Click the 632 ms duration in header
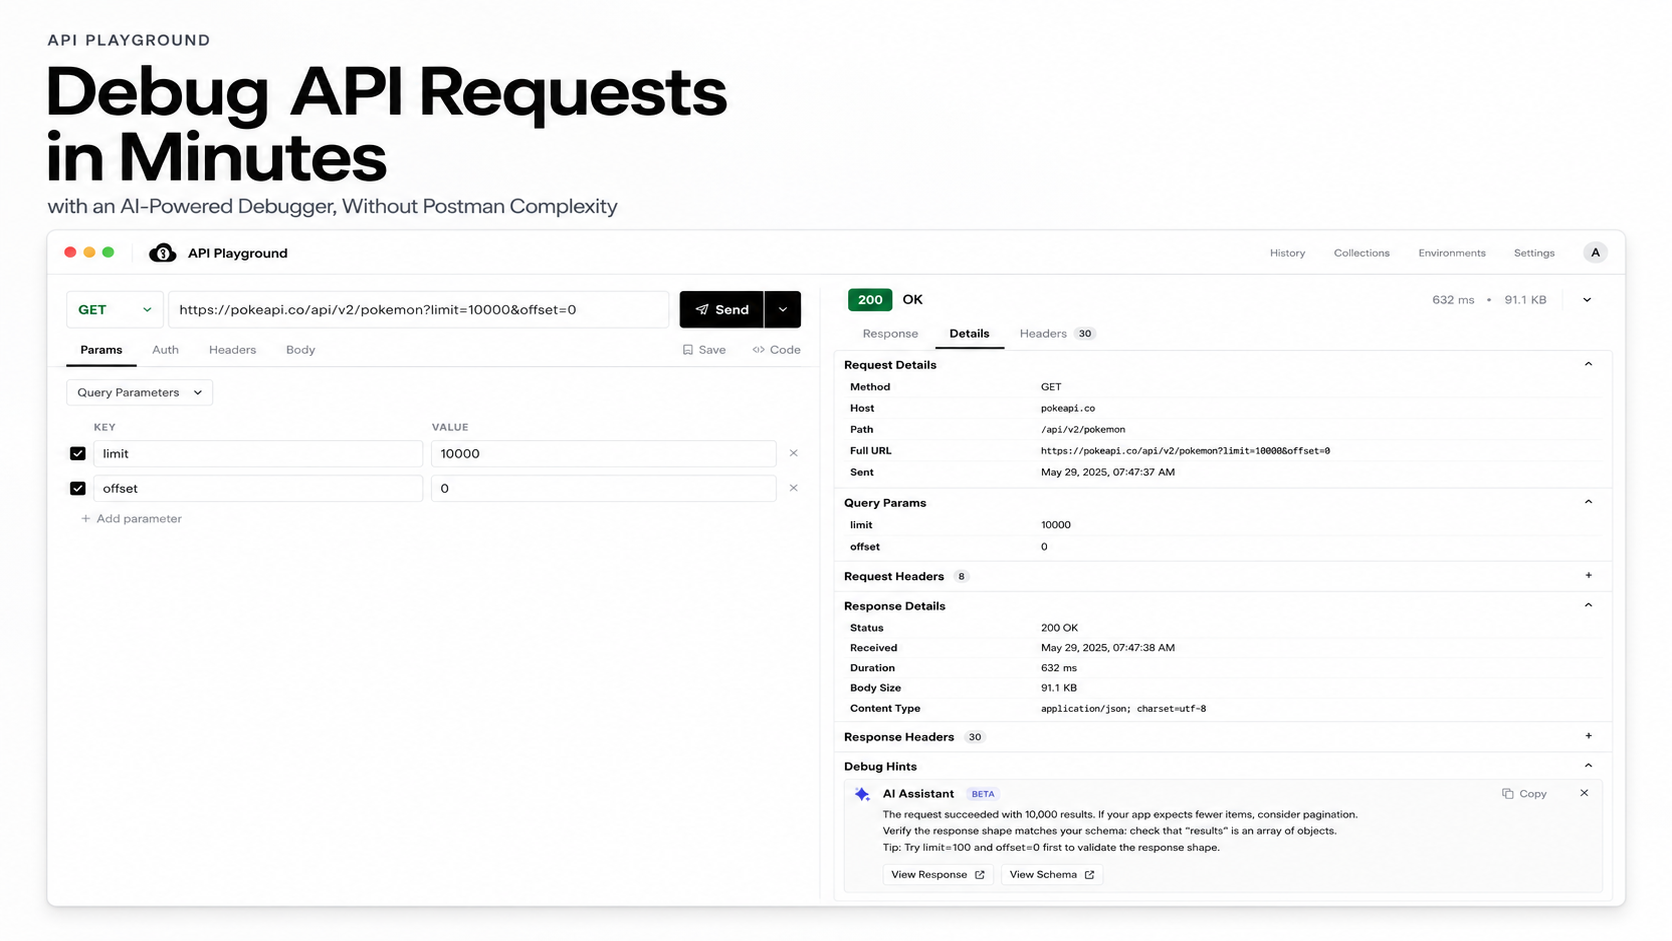This screenshot has height=941, width=1672. pos(1453,300)
